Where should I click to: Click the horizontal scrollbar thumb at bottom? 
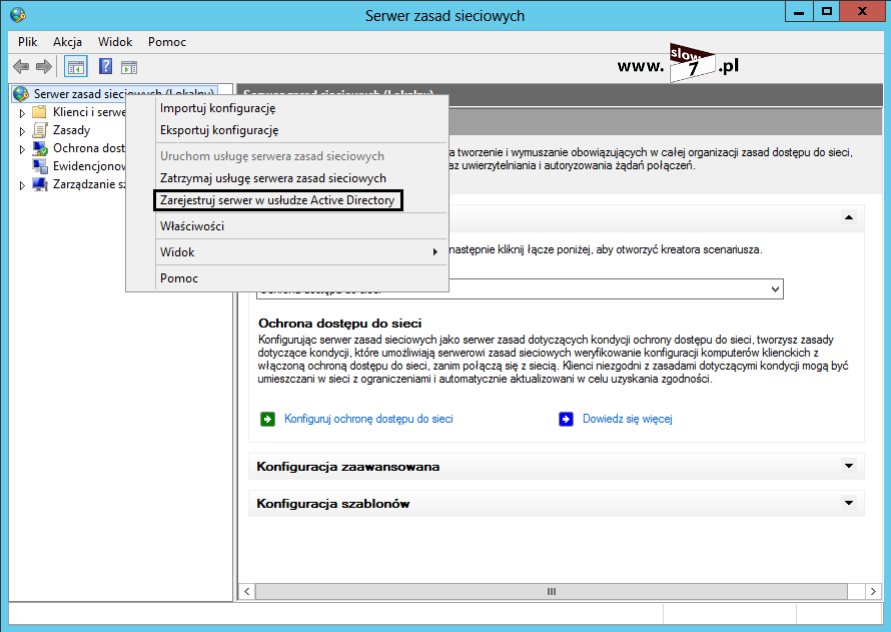click(x=550, y=591)
